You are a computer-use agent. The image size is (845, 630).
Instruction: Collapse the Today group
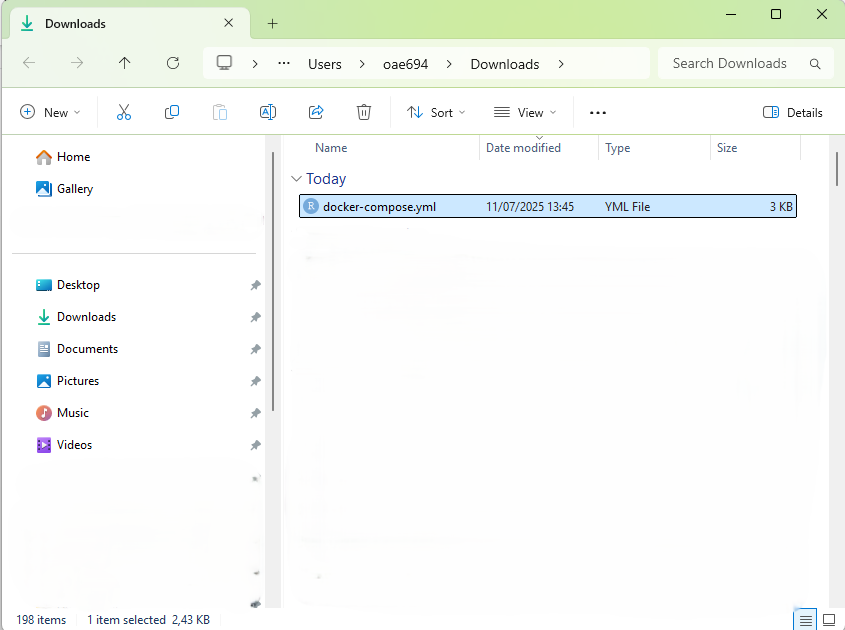pos(296,179)
